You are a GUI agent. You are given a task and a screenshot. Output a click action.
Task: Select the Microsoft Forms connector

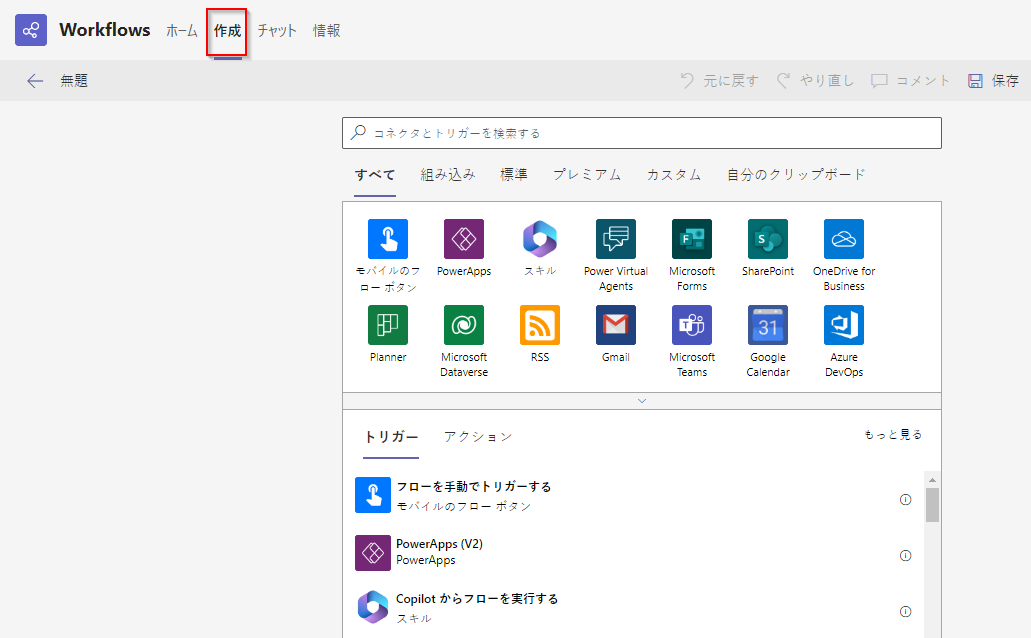(x=691, y=240)
